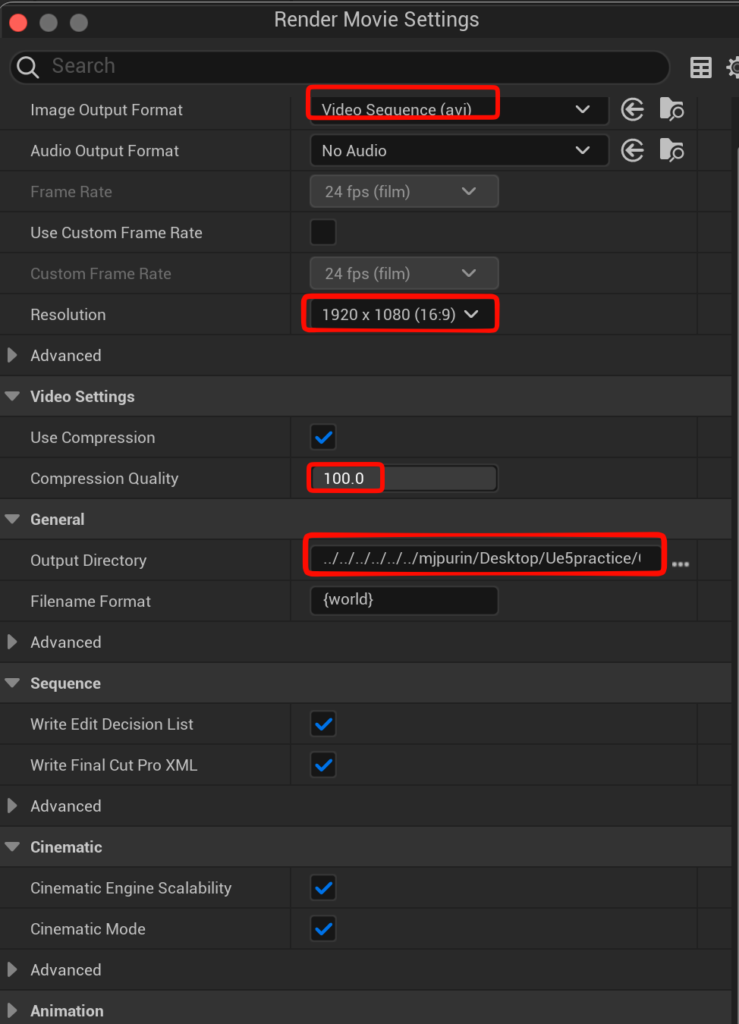The width and height of the screenshot is (739, 1024).
Task: Disable Write Final Cut Pro XML
Action: [x=323, y=765]
